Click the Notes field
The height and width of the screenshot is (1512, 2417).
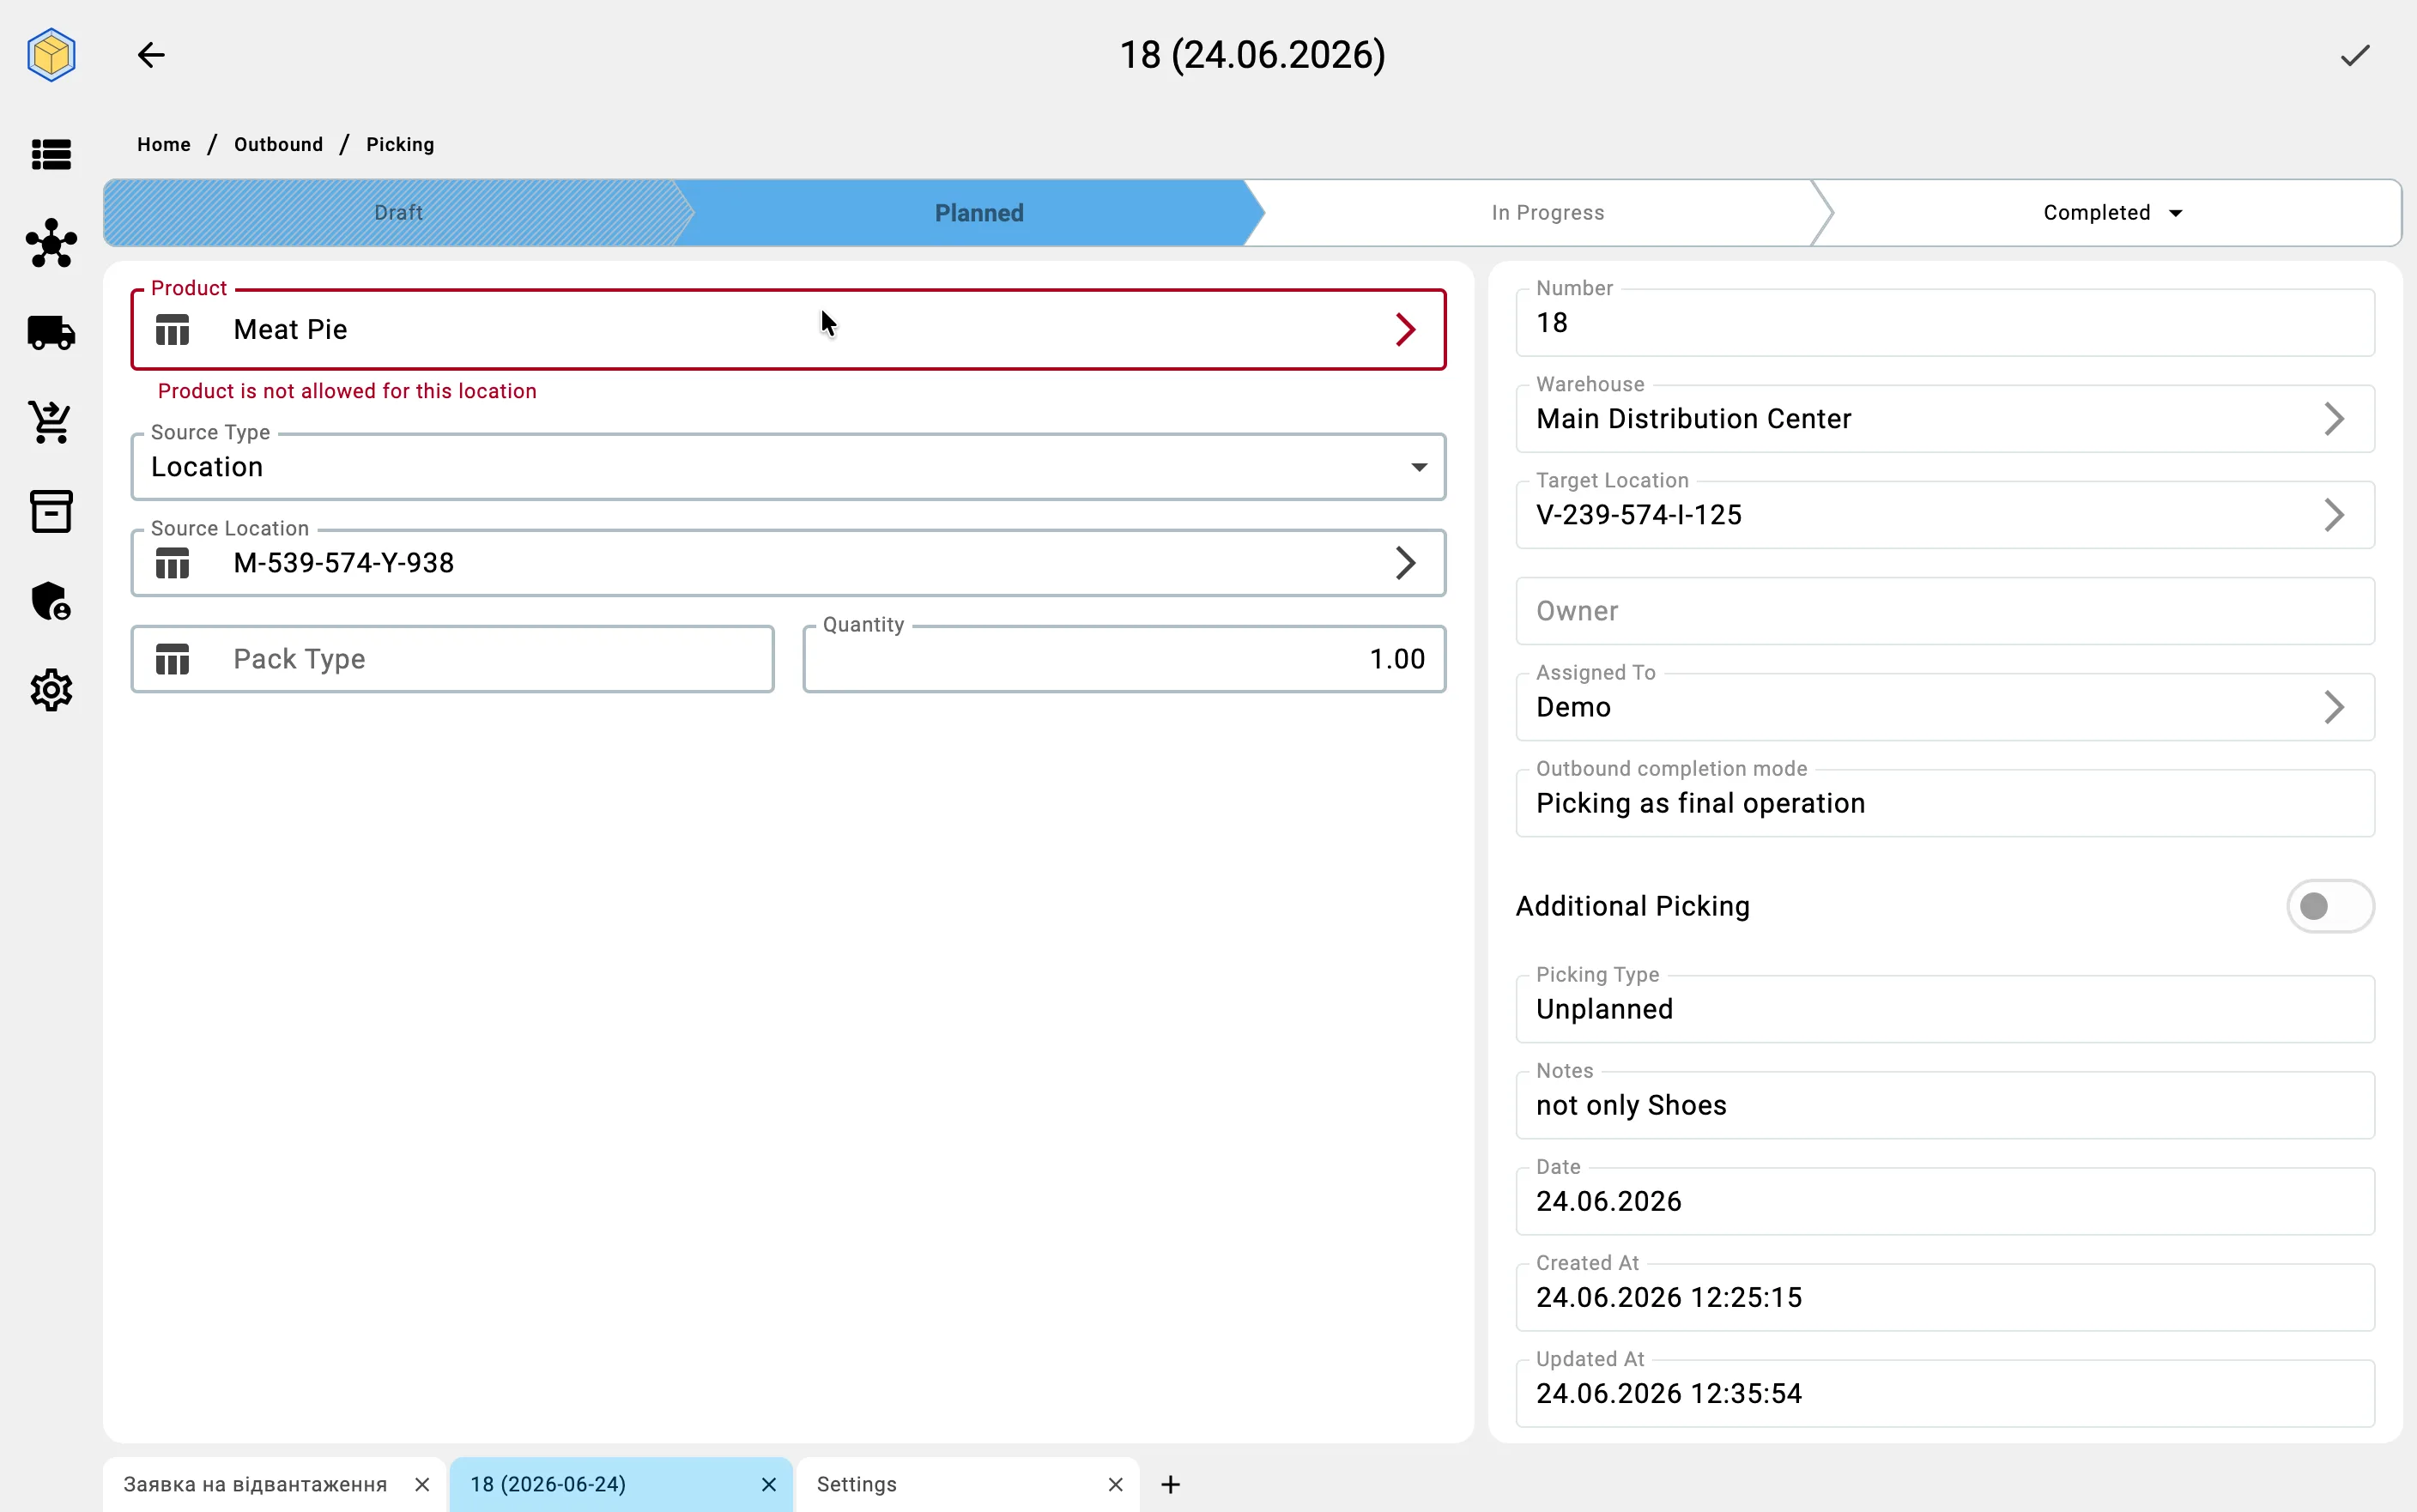pos(1945,1105)
